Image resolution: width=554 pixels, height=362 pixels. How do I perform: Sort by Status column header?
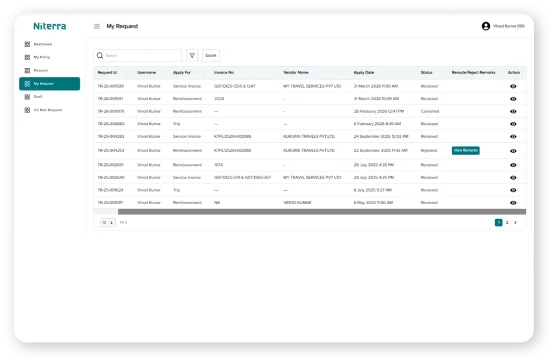click(426, 72)
